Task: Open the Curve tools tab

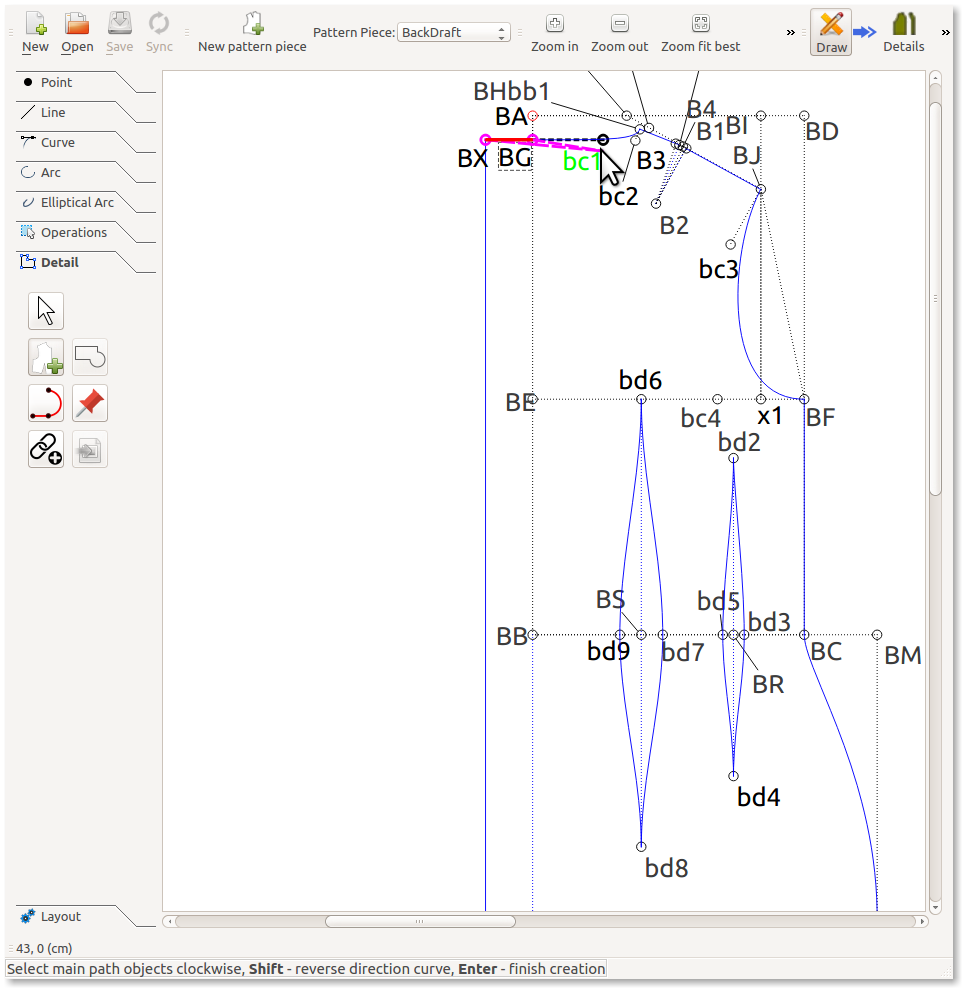Action: 58,143
